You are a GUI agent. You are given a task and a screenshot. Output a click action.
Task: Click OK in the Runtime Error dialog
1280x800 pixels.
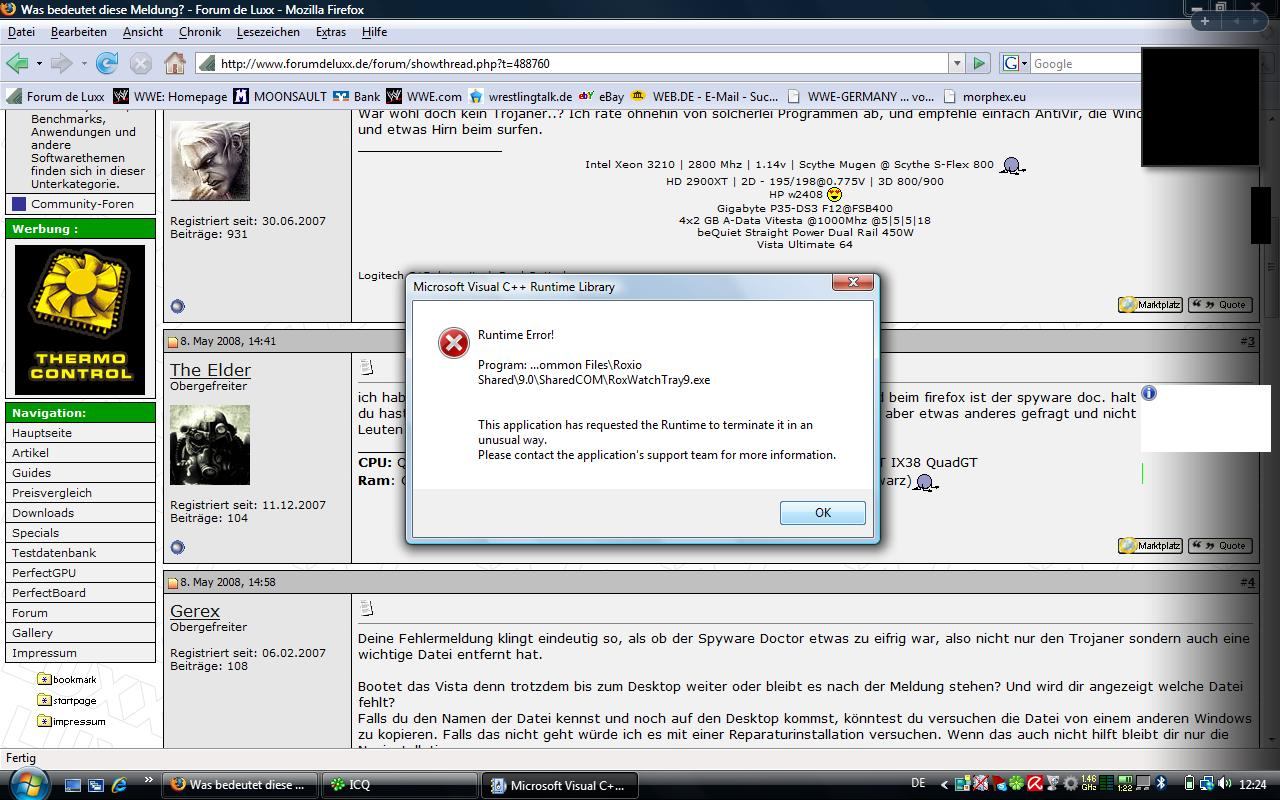tap(822, 512)
